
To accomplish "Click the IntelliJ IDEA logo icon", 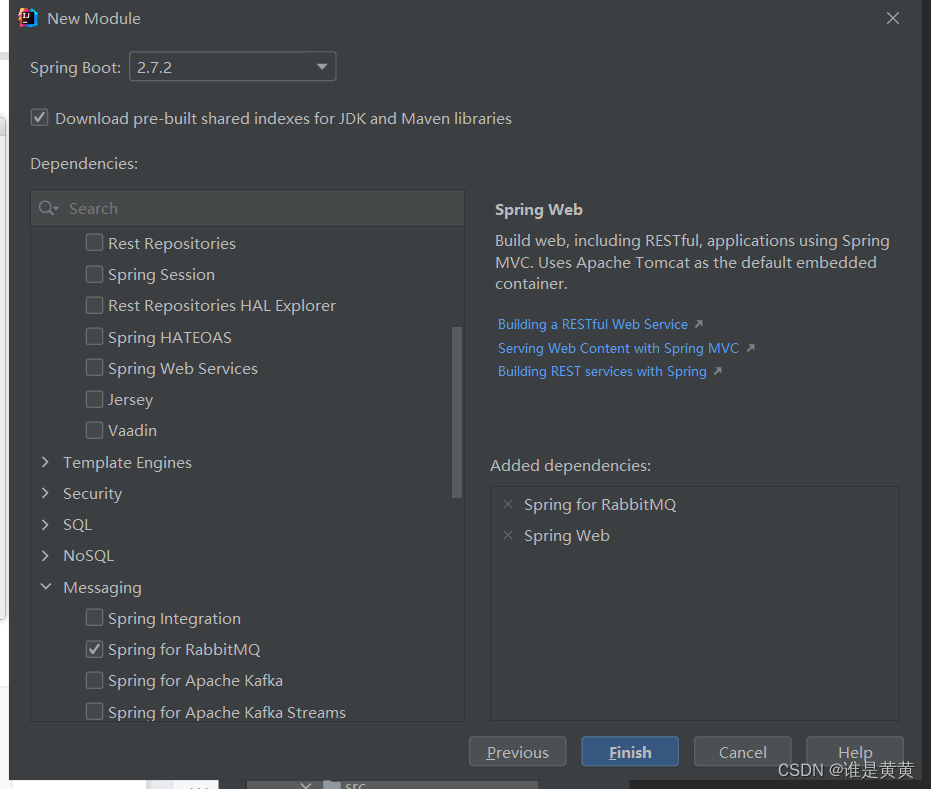I will (x=27, y=18).
